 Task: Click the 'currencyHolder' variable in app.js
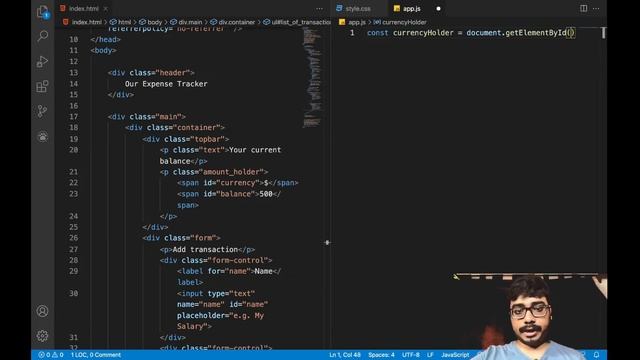423,33
